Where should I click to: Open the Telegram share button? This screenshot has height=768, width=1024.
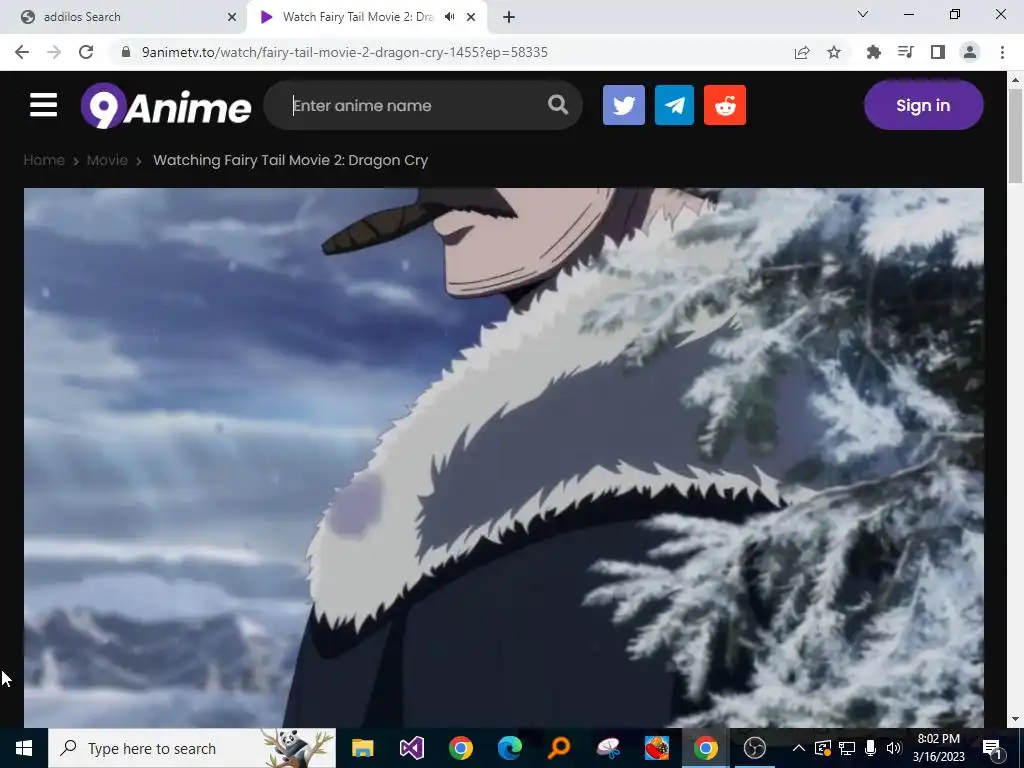point(674,105)
